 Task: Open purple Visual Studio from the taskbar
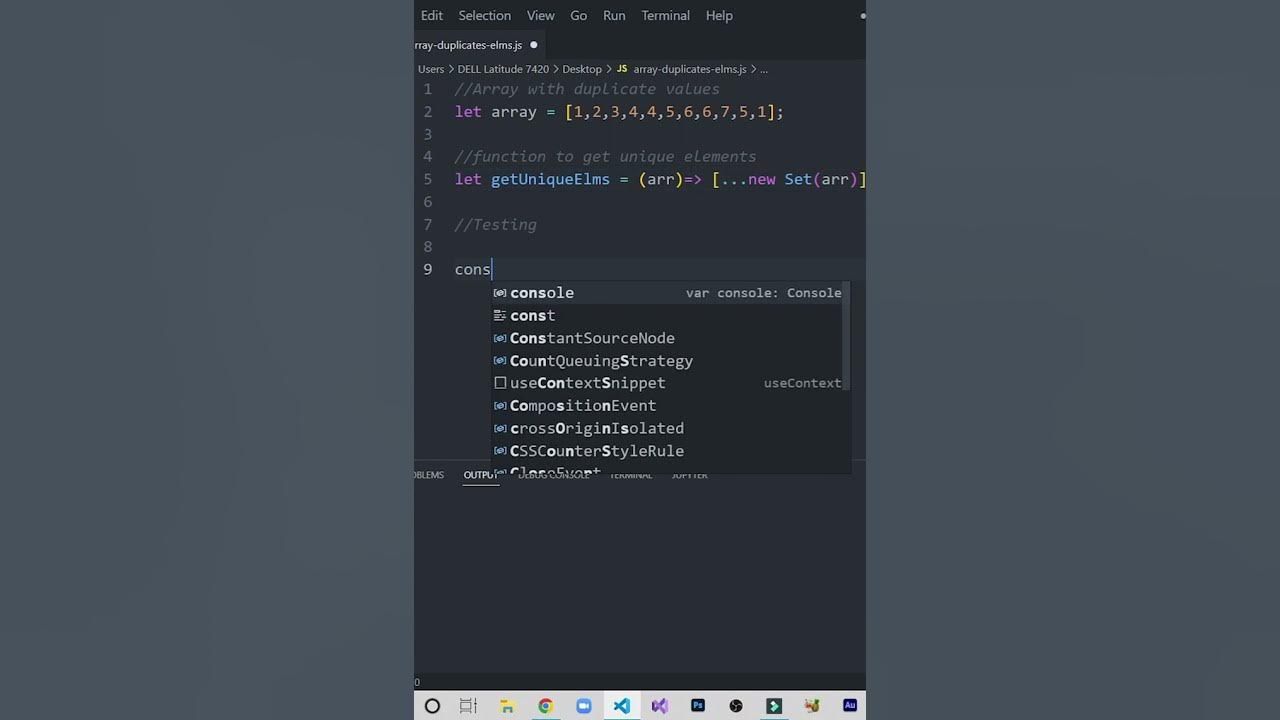click(x=660, y=706)
